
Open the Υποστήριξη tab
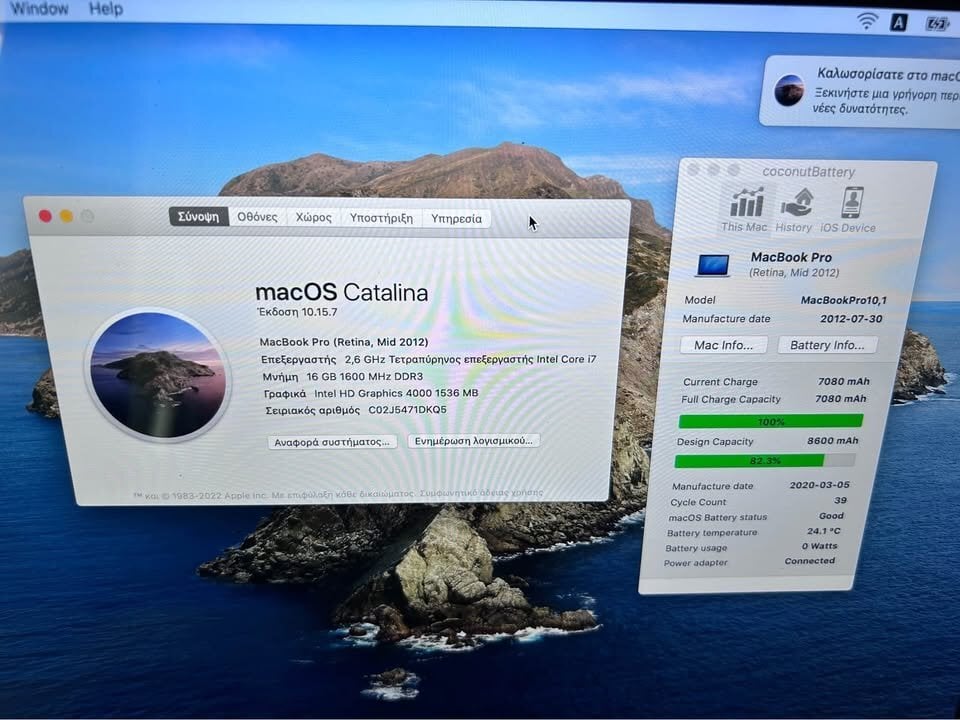point(381,218)
